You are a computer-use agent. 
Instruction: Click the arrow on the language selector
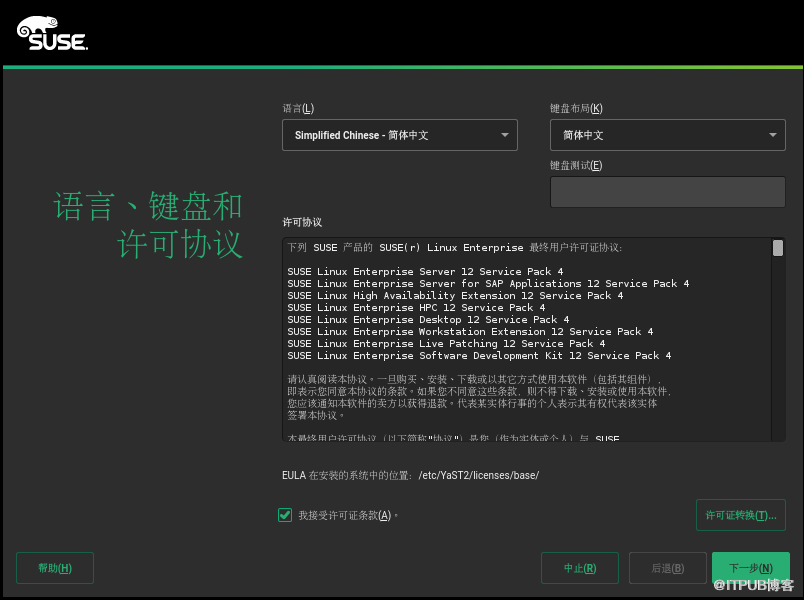click(x=504, y=135)
